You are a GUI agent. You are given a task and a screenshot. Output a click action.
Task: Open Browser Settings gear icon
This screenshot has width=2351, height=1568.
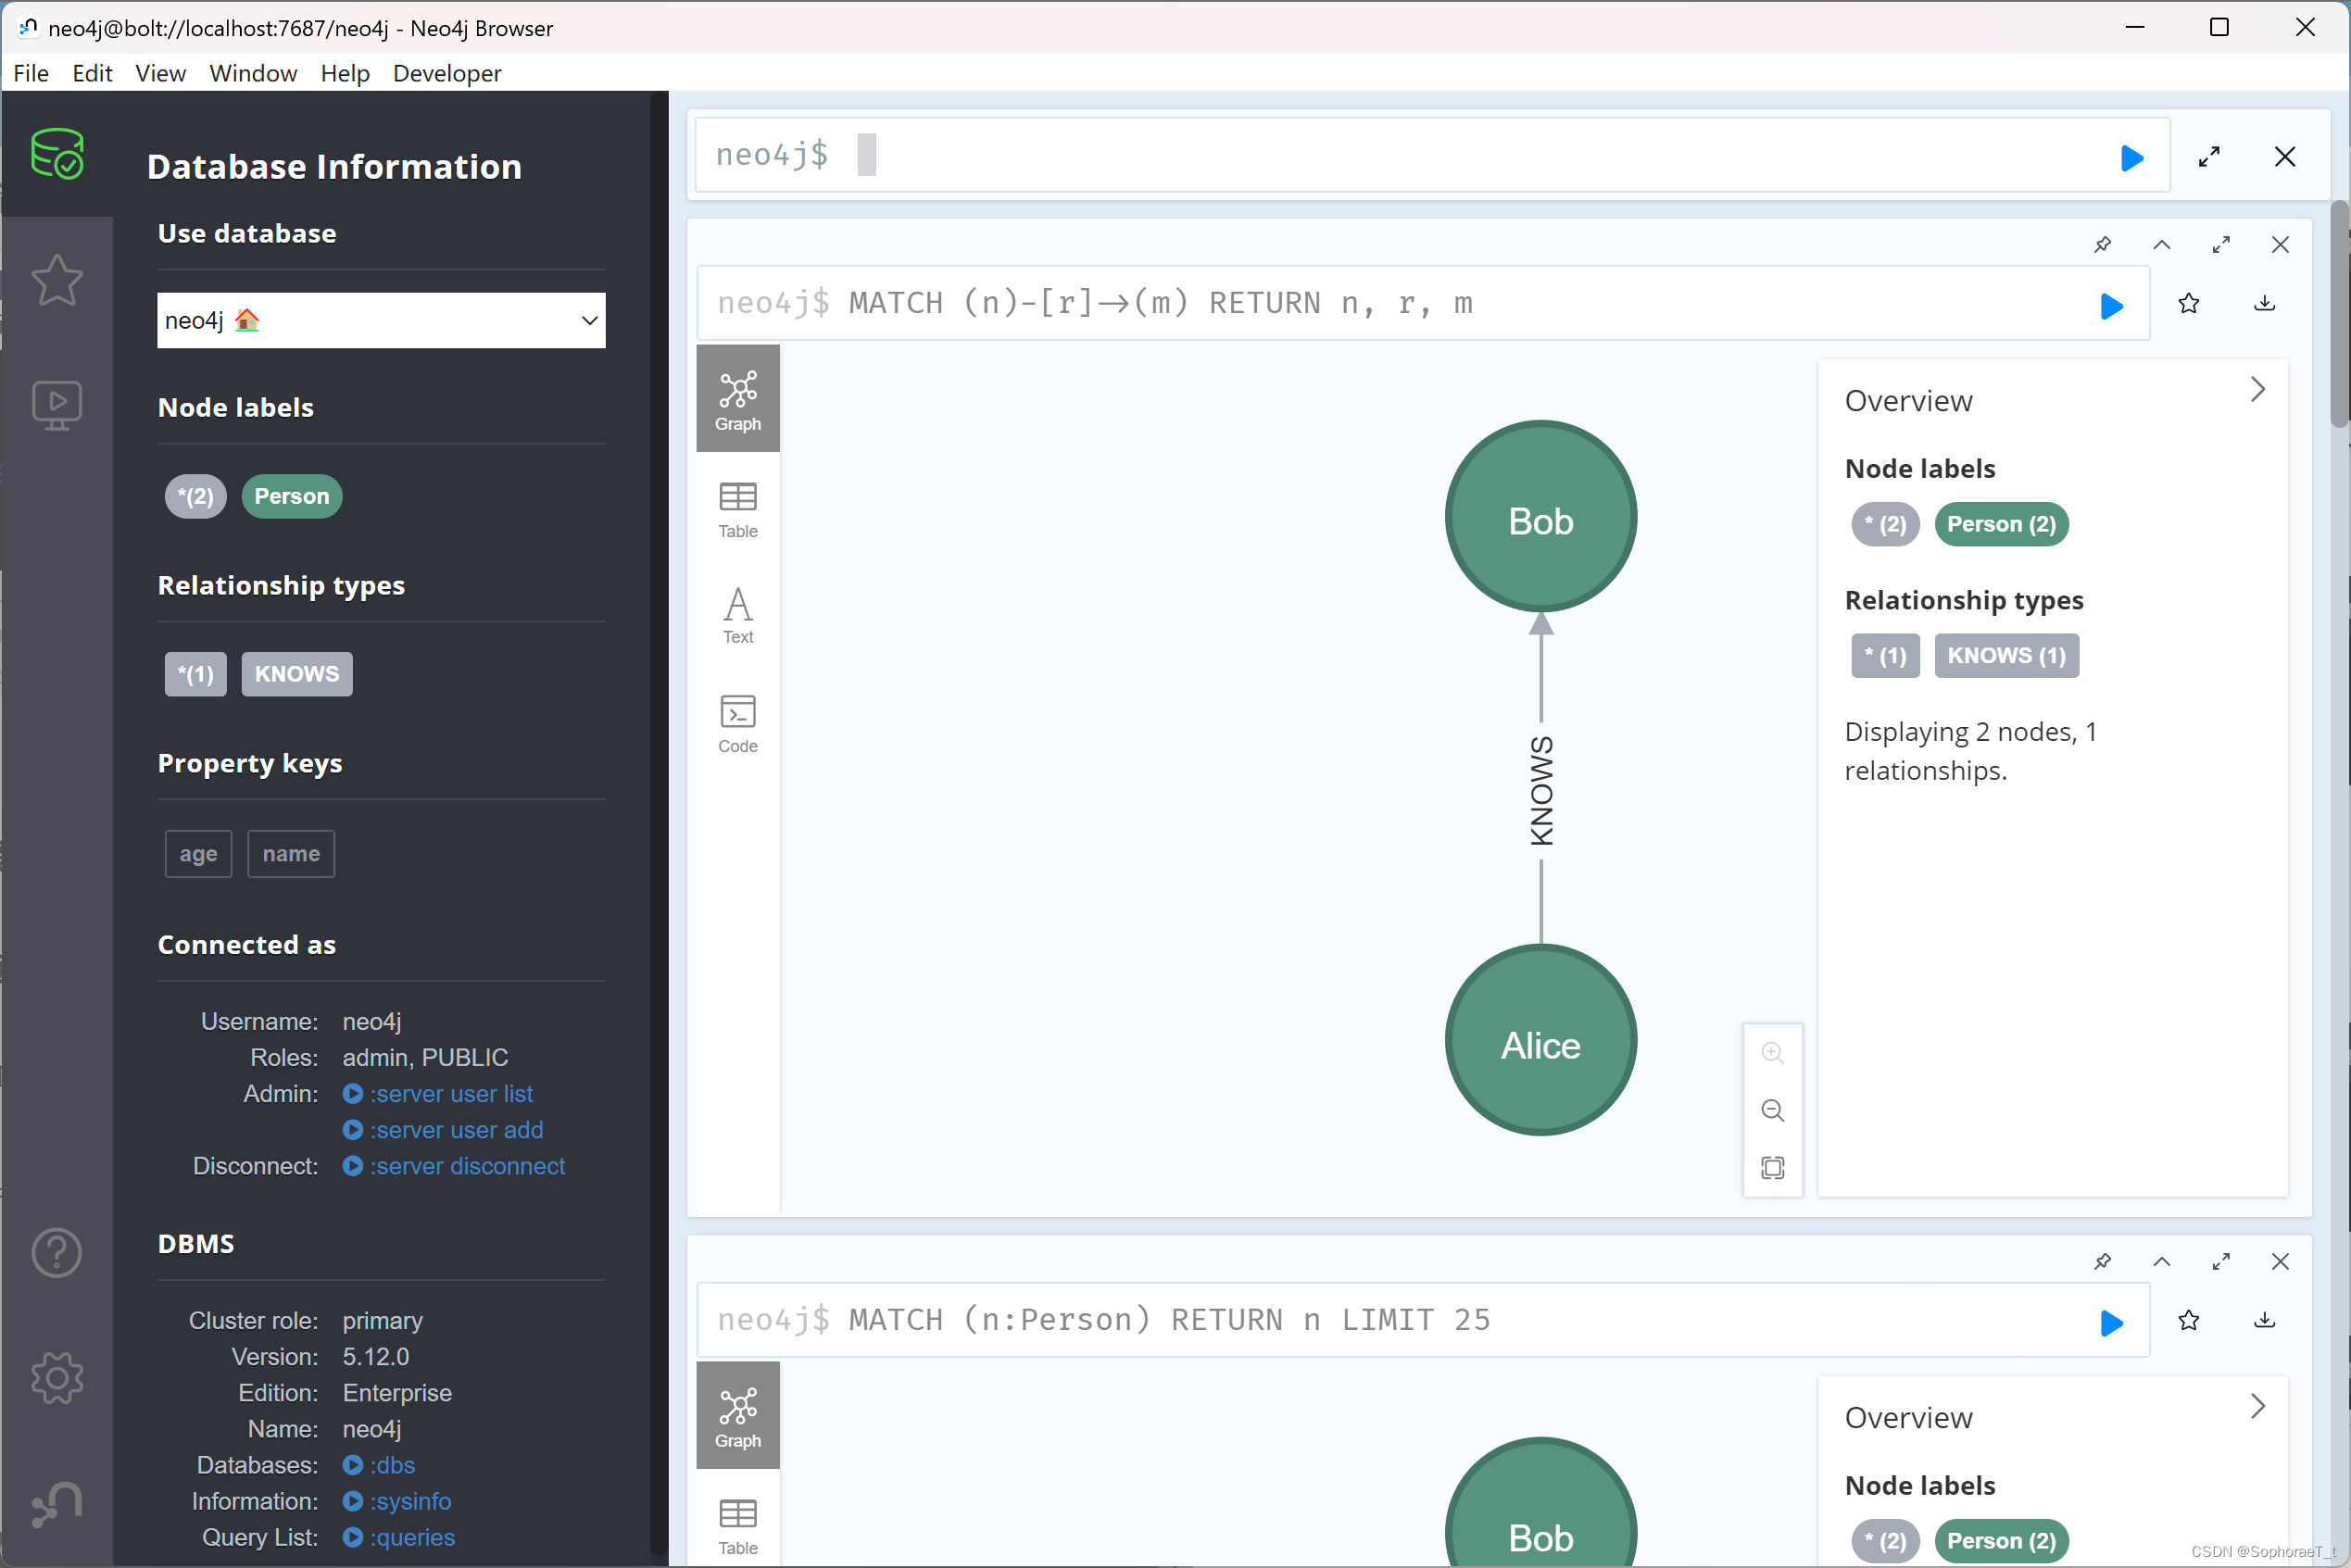pyautogui.click(x=57, y=1378)
